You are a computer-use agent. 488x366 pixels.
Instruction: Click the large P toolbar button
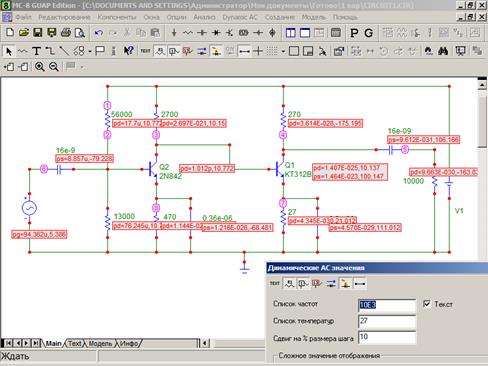[354, 33]
